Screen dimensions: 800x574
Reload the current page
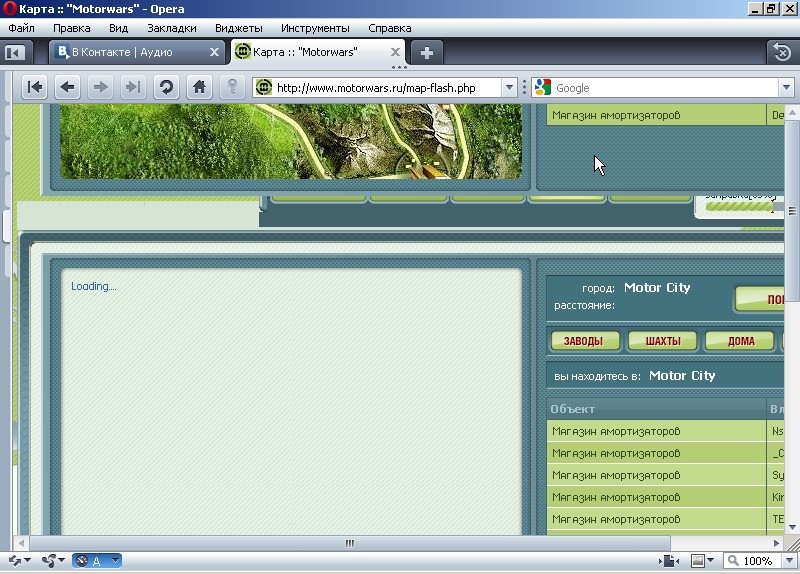(166, 87)
